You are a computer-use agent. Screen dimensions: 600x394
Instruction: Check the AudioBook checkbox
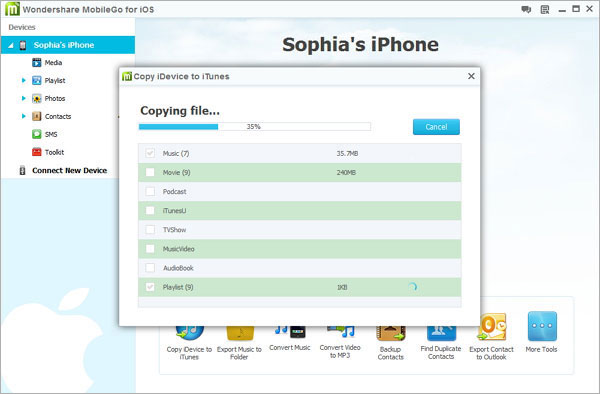[x=150, y=268]
